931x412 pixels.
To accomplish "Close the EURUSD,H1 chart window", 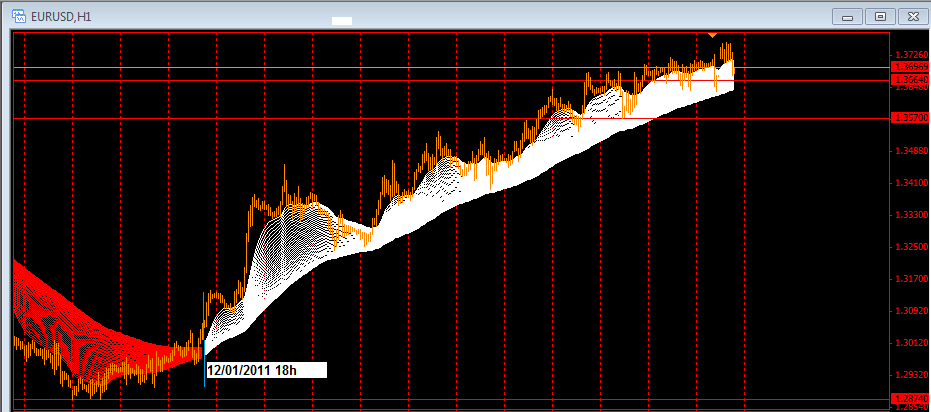I will [912, 16].
